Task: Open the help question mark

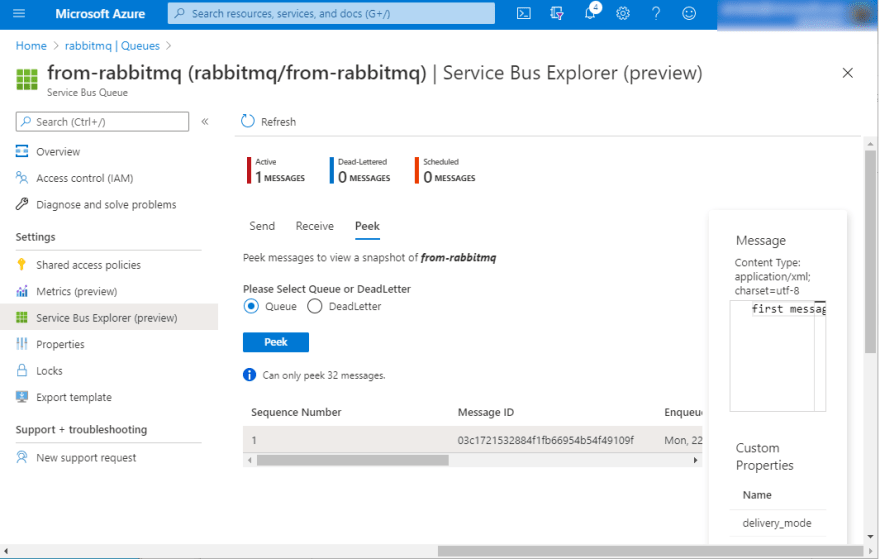Action: [656, 13]
